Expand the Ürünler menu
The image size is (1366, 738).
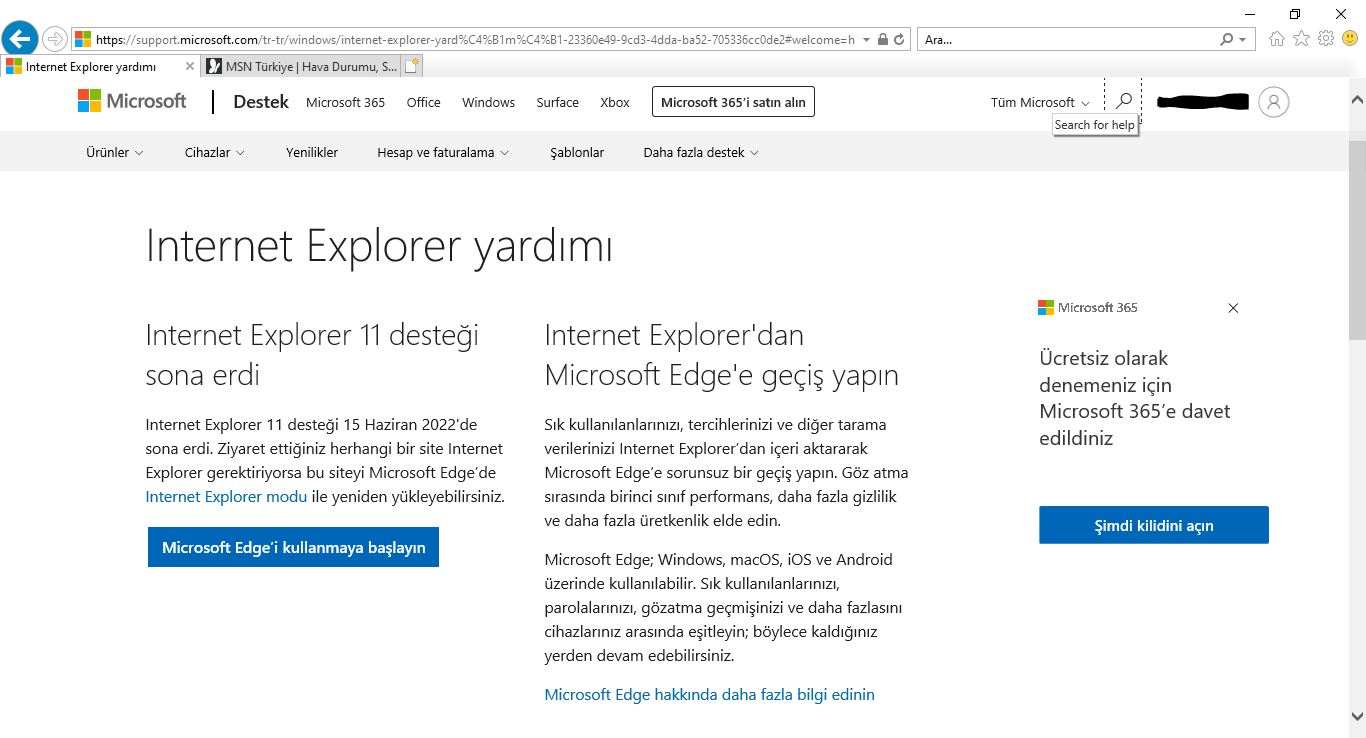(115, 153)
